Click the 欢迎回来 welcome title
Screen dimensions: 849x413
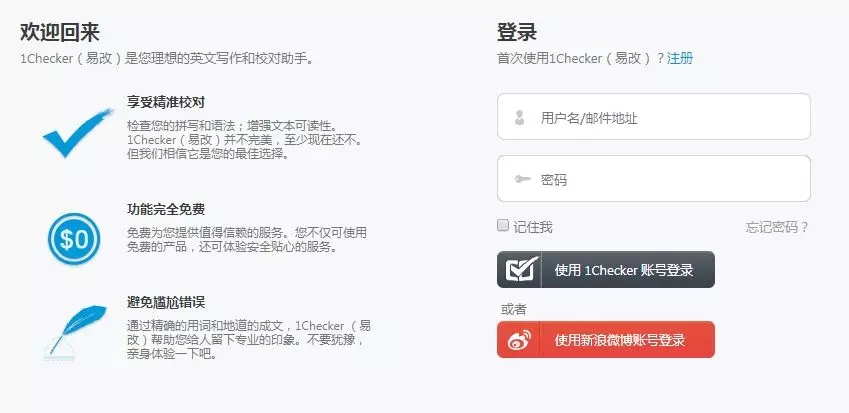coord(60,32)
